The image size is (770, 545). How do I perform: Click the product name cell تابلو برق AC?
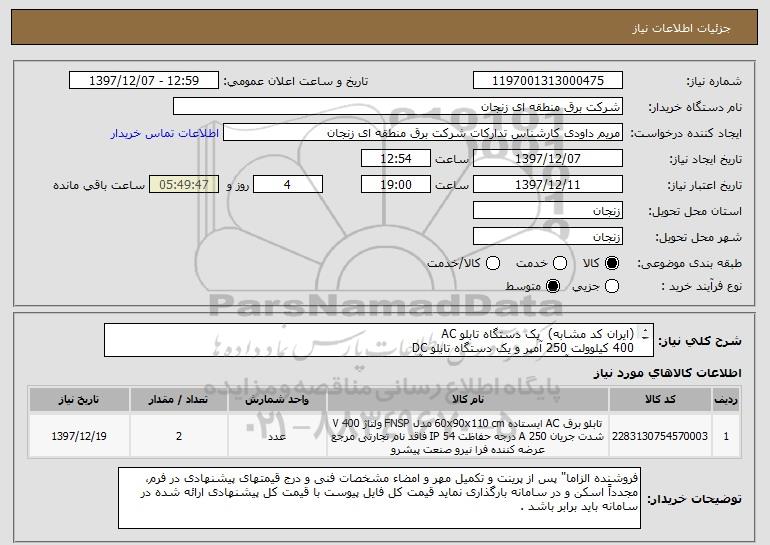click(x=468, y=436)
